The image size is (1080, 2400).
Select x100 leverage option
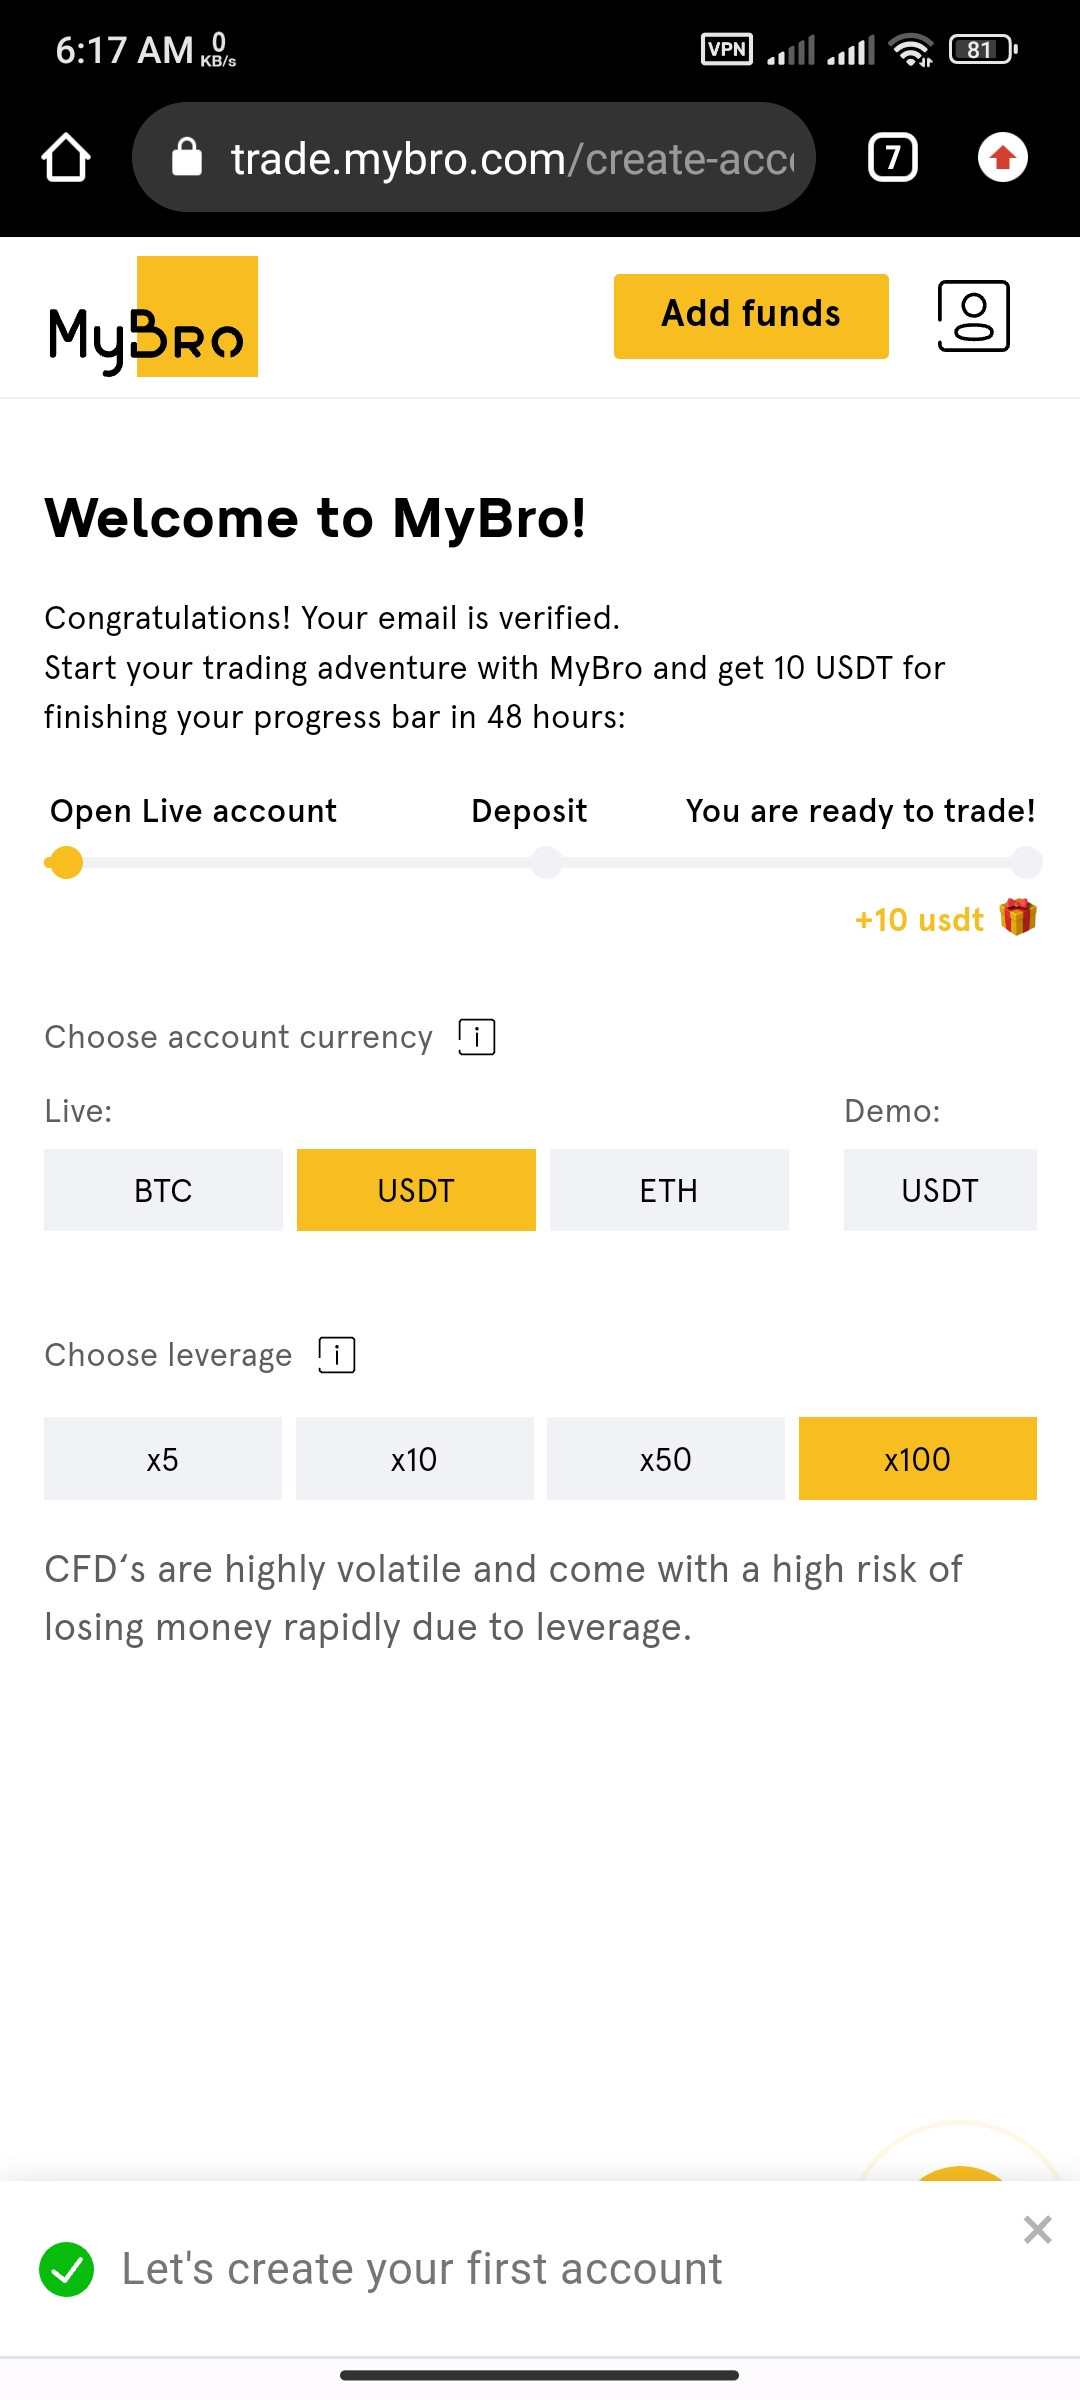tap(918, 1459)
